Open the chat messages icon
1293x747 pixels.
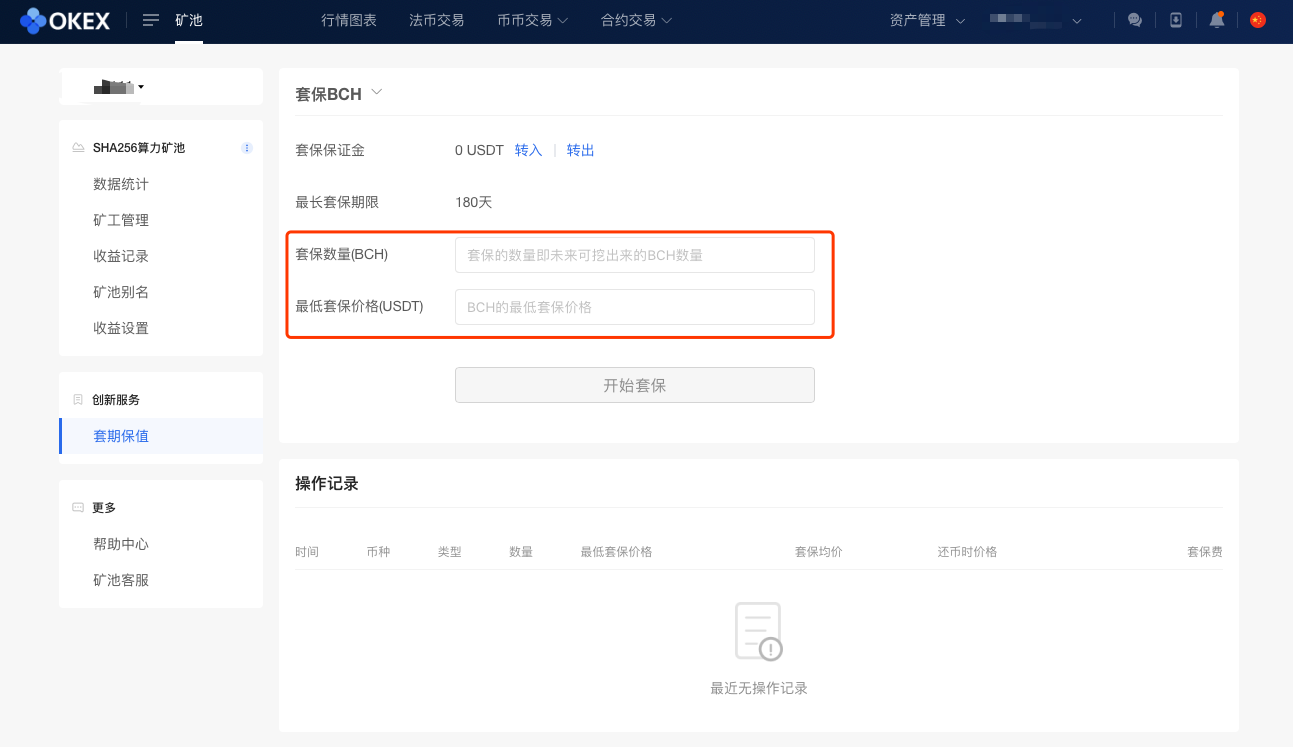point(1135,20)
